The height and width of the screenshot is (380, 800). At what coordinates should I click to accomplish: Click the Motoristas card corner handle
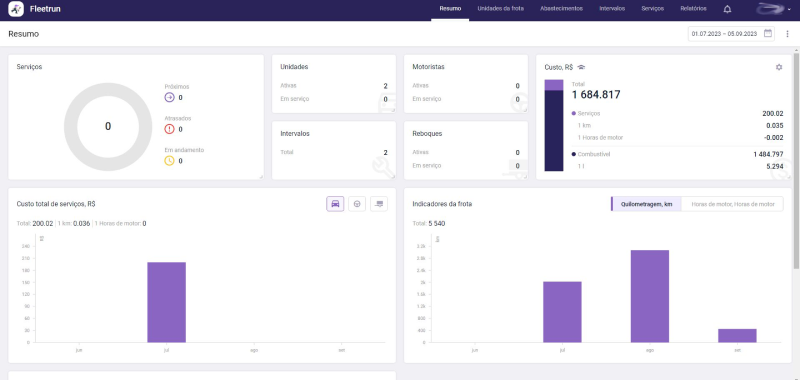click(x=525, y=110)
